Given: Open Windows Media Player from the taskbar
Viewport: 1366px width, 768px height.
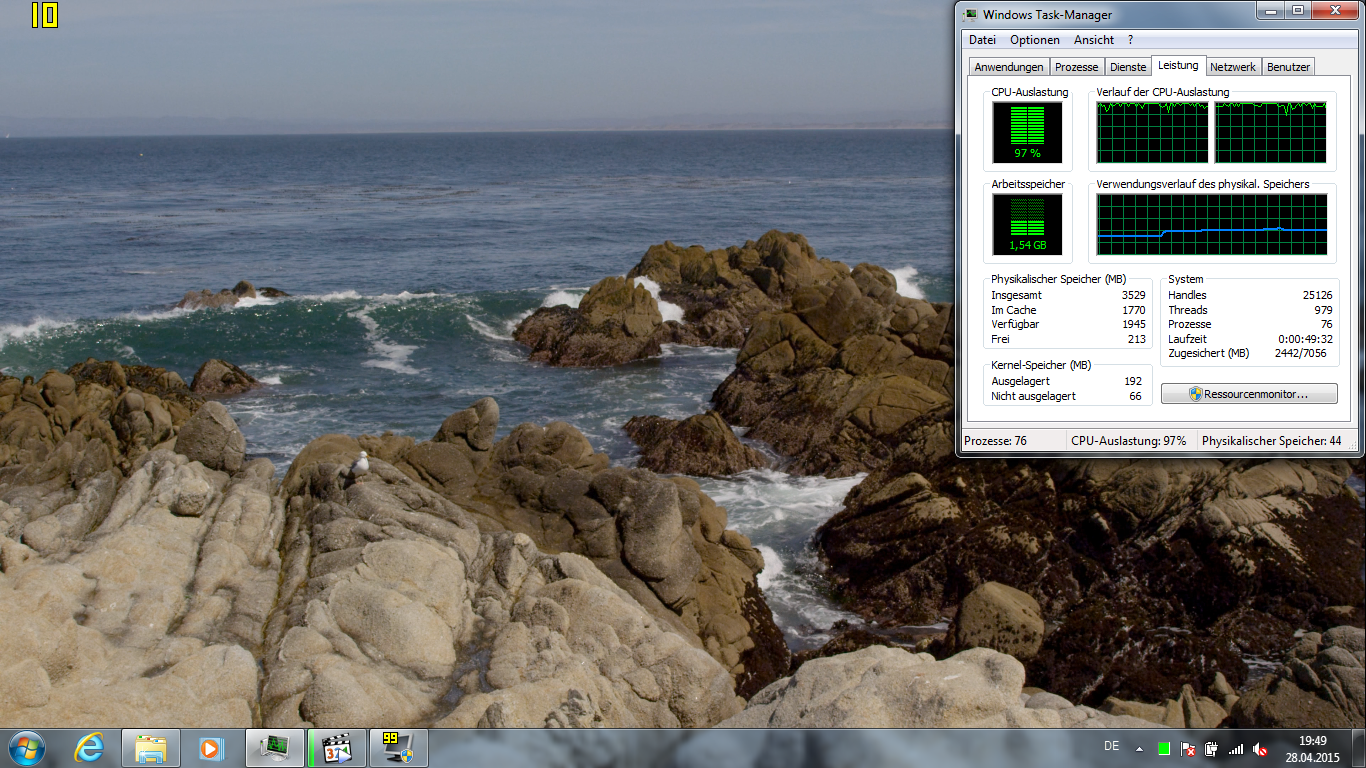Looking at the screenshot, I should (x=210, y=748).
